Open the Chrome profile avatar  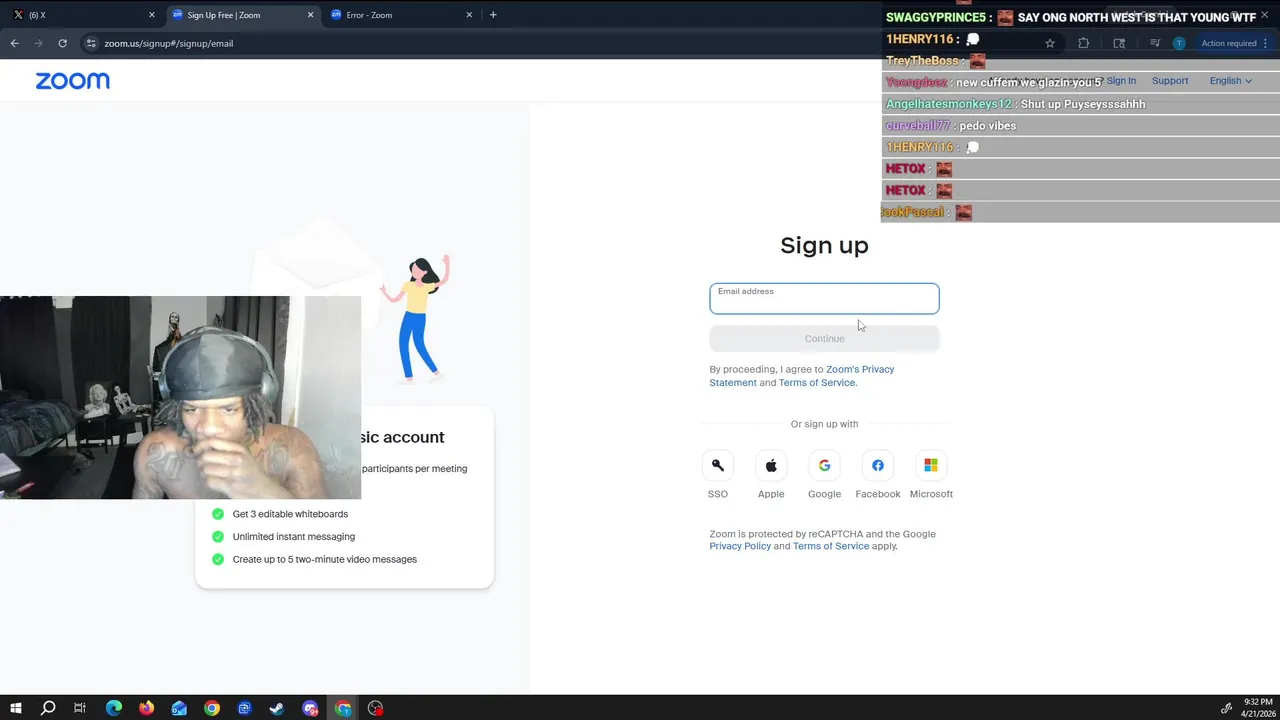click(1179, 43)
